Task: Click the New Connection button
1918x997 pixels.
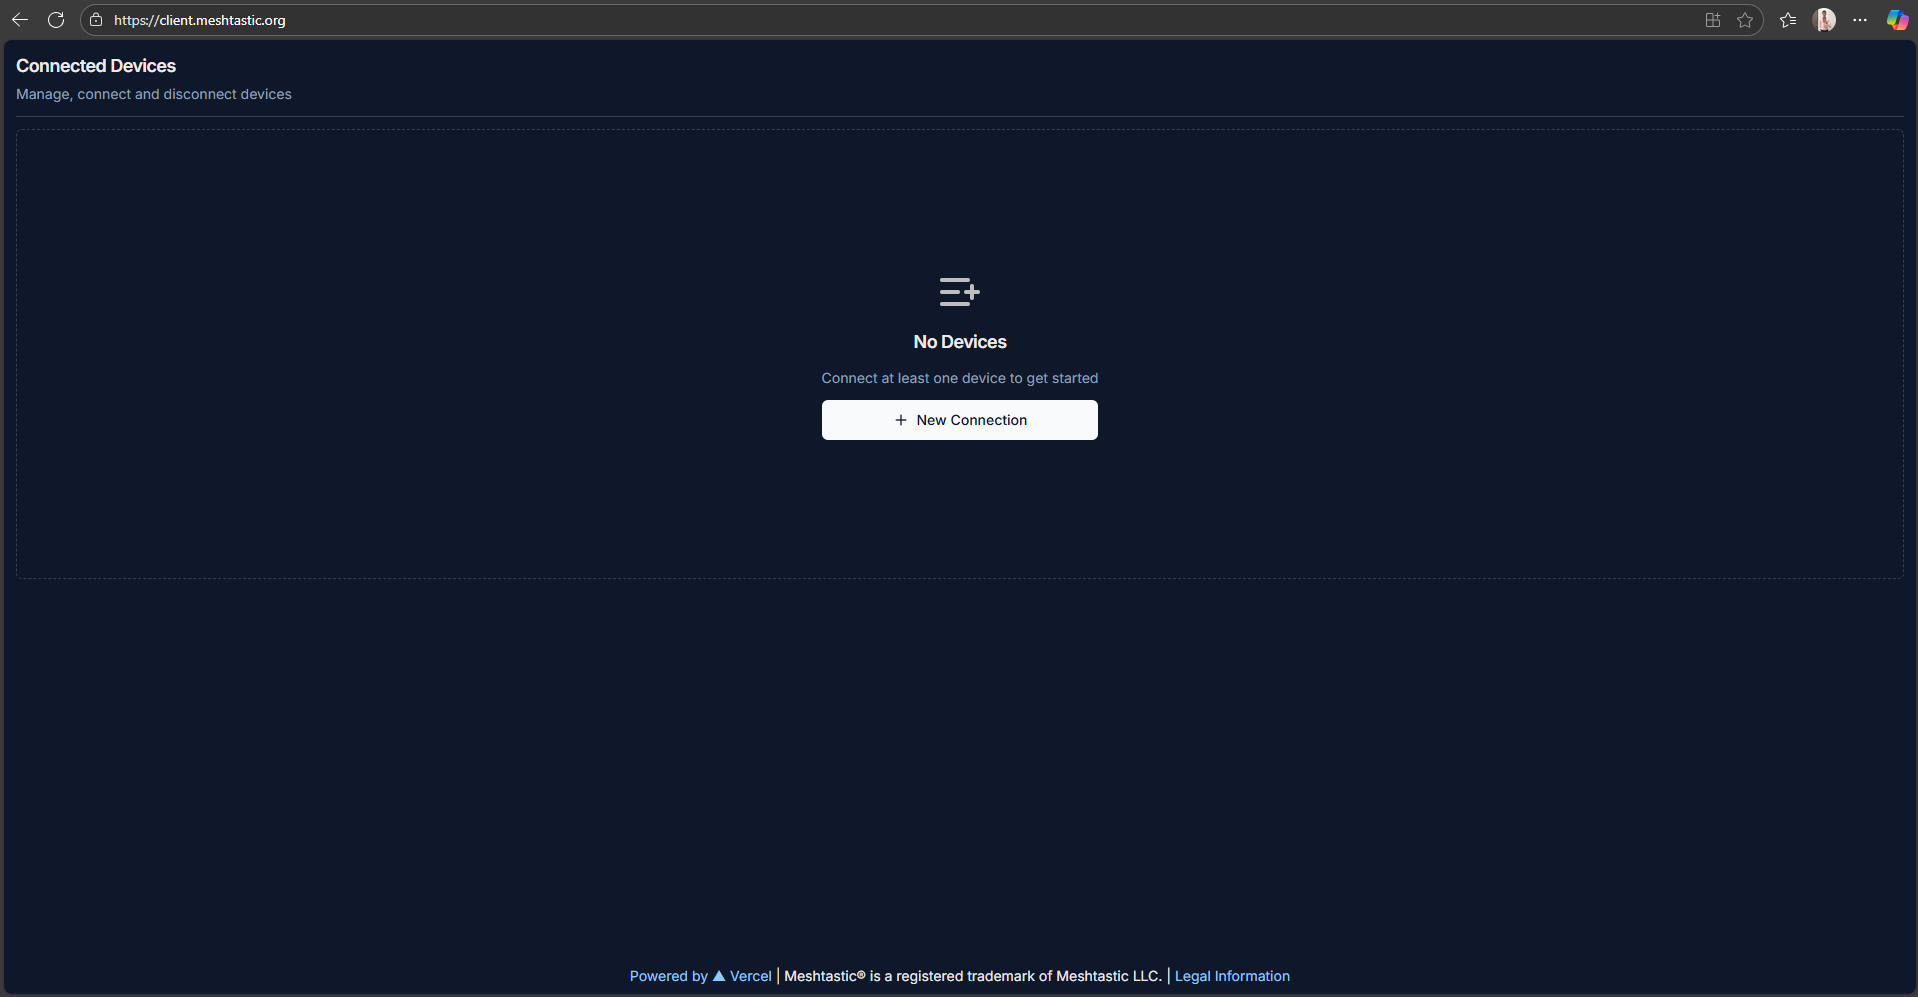Action: coord(959,420)
